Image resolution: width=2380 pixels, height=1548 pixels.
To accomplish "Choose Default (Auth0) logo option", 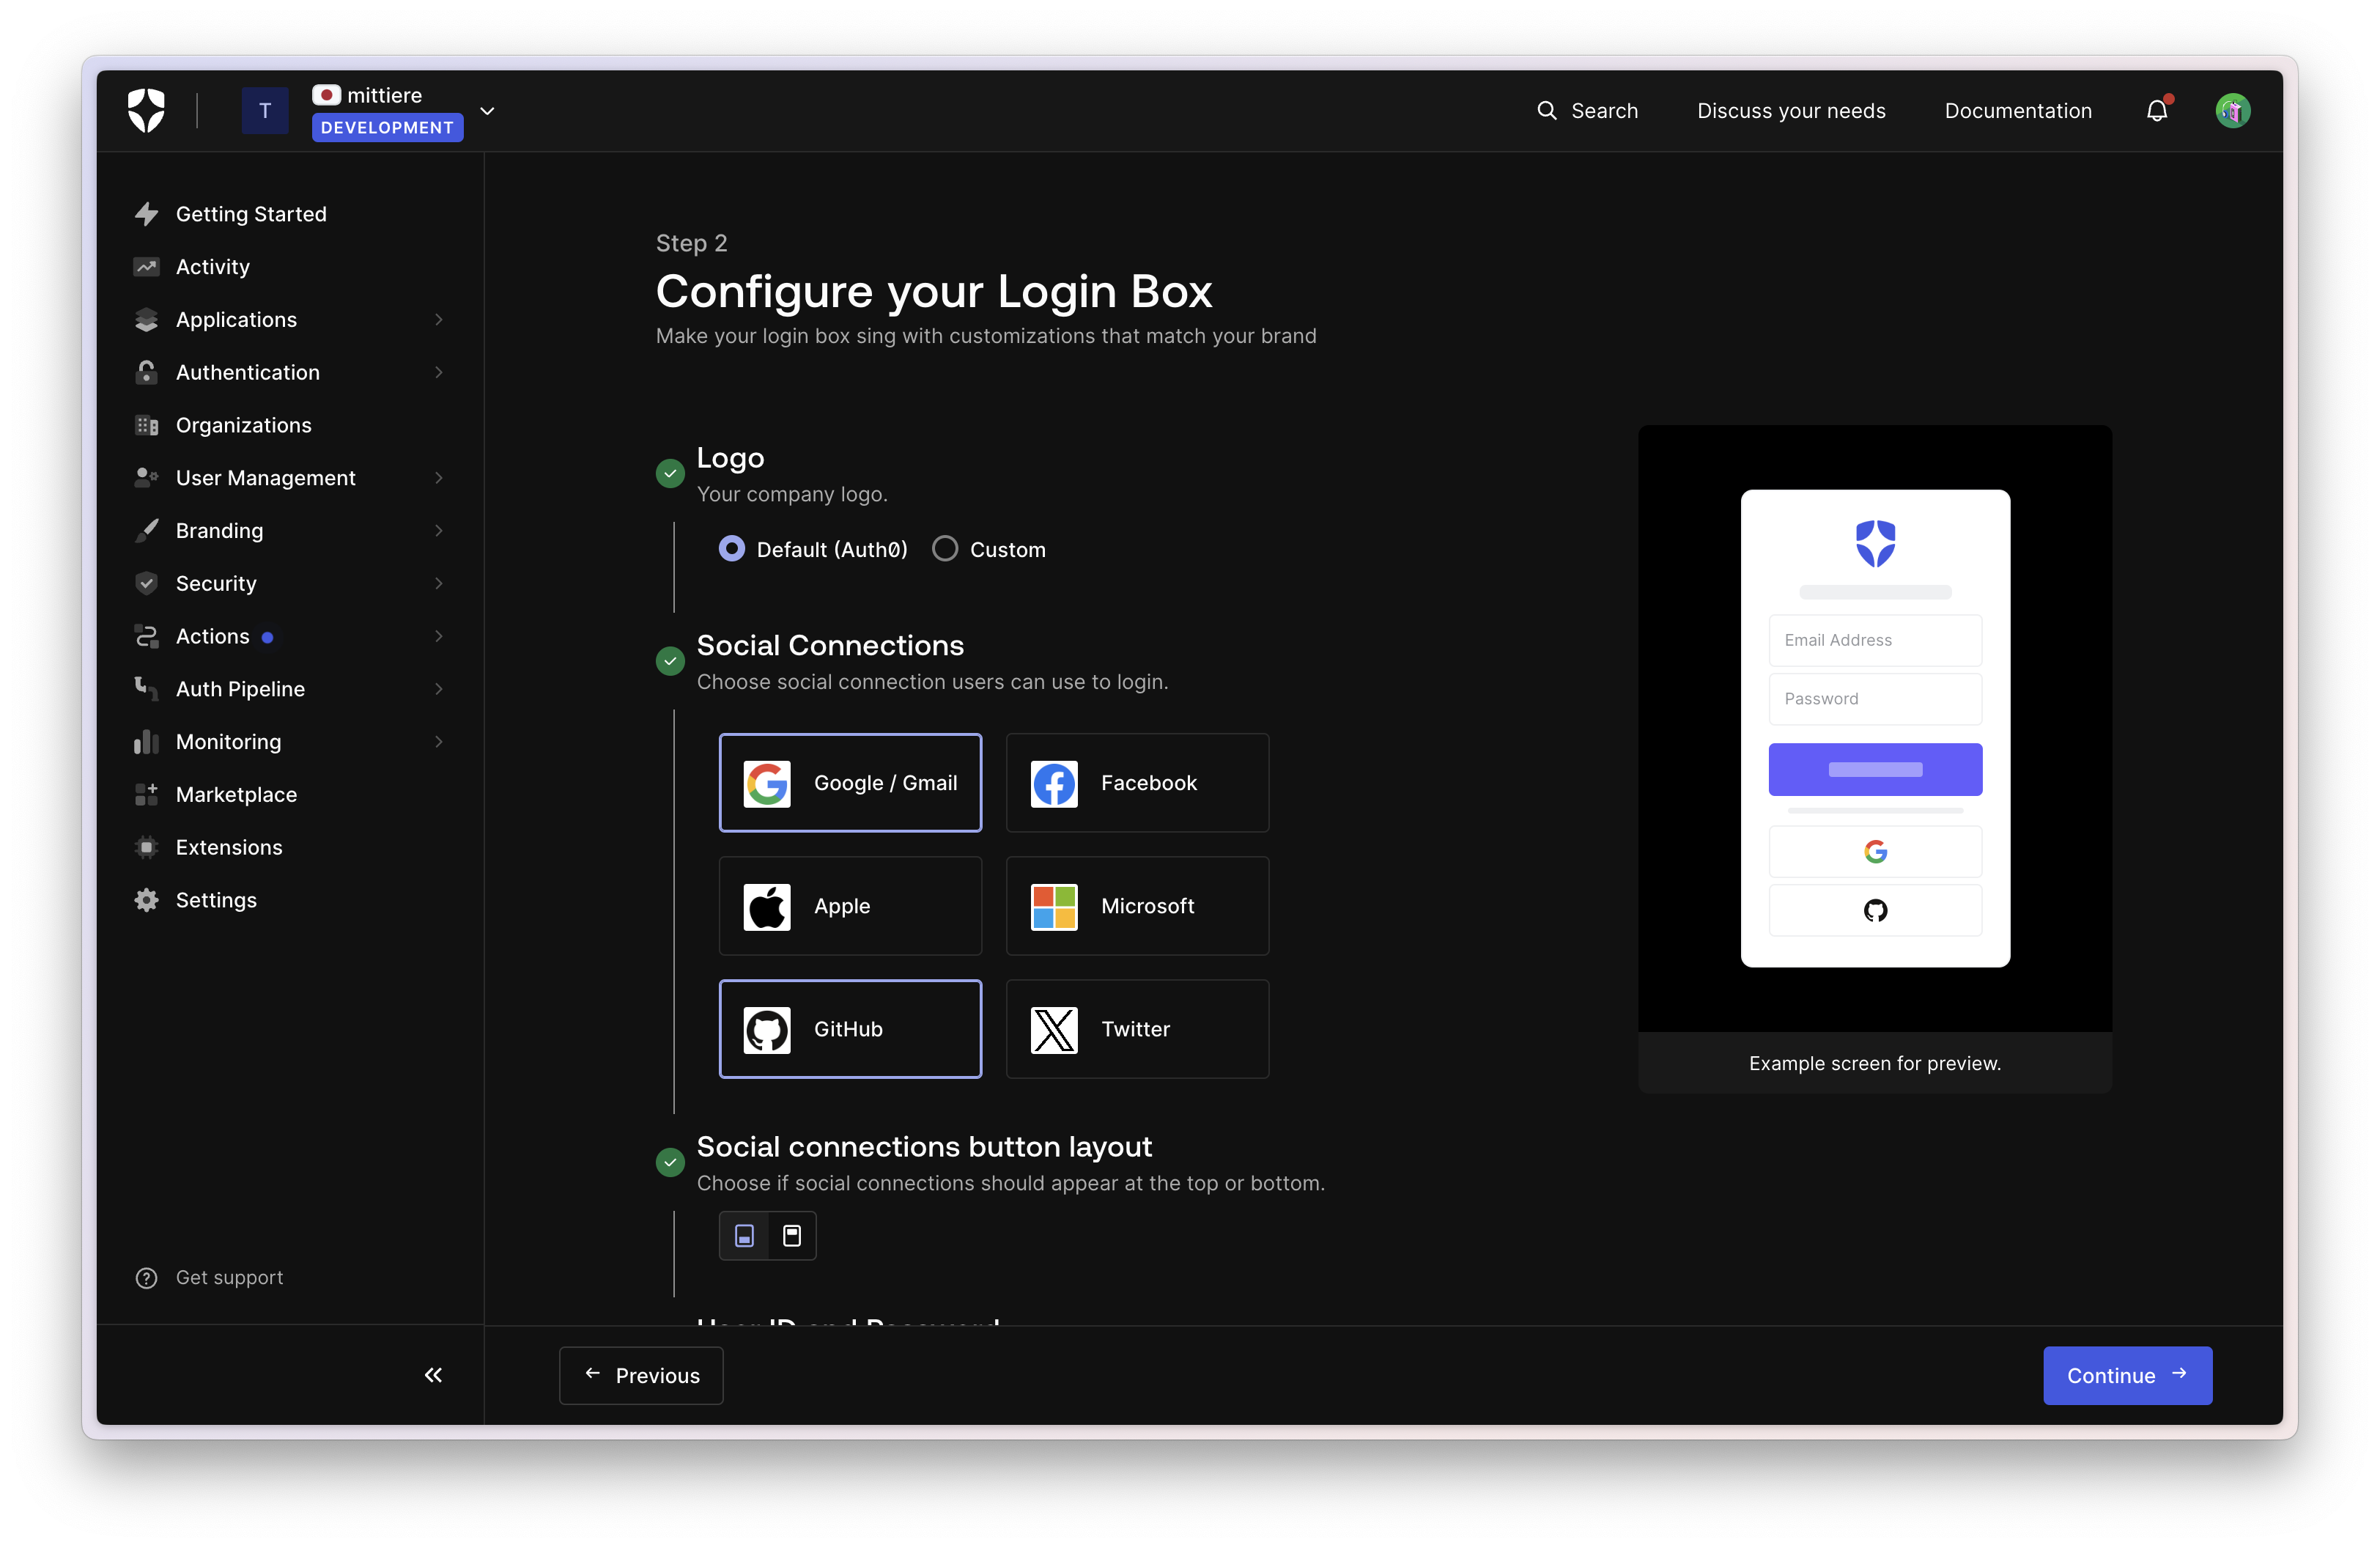I will (x=732, y=549).
